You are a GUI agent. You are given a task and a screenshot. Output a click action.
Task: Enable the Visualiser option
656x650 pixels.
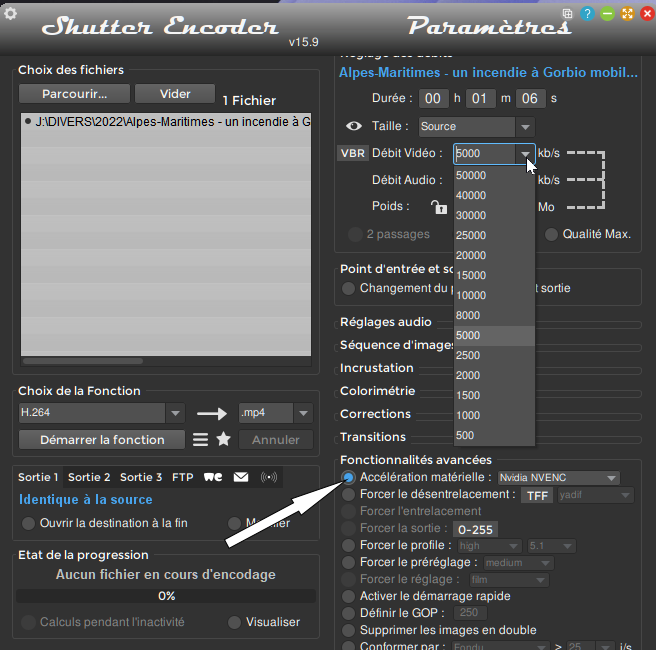point(234,622)
